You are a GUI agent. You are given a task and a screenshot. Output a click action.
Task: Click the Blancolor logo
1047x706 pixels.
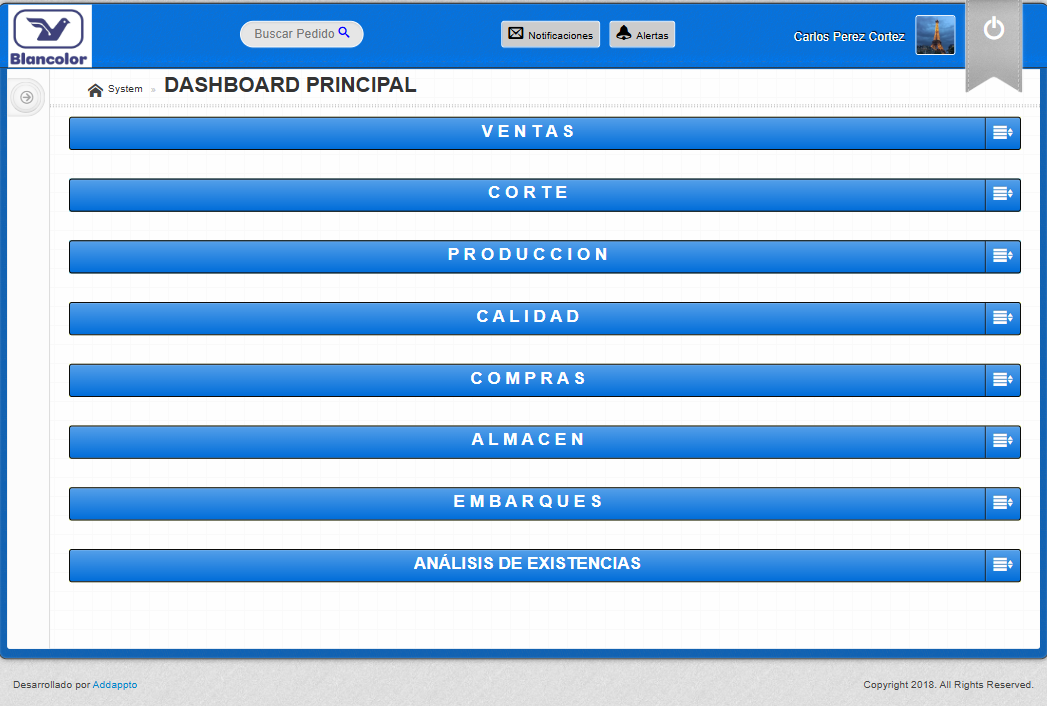[x=48, y=36]
